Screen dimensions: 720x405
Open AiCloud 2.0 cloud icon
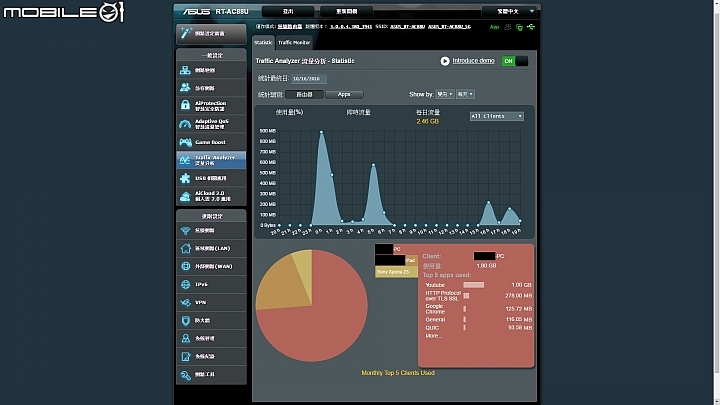pos(185,196)
